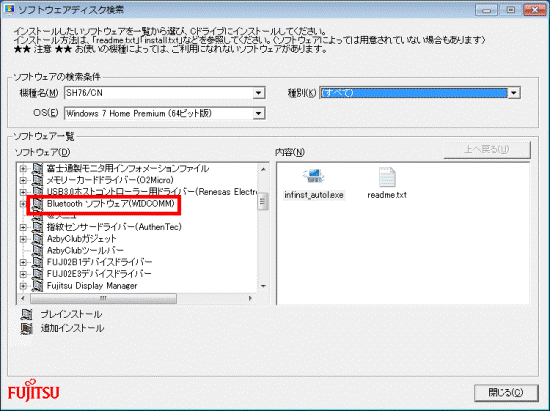
Task: Click software list scroll down arrow
Action: [263, 286]
